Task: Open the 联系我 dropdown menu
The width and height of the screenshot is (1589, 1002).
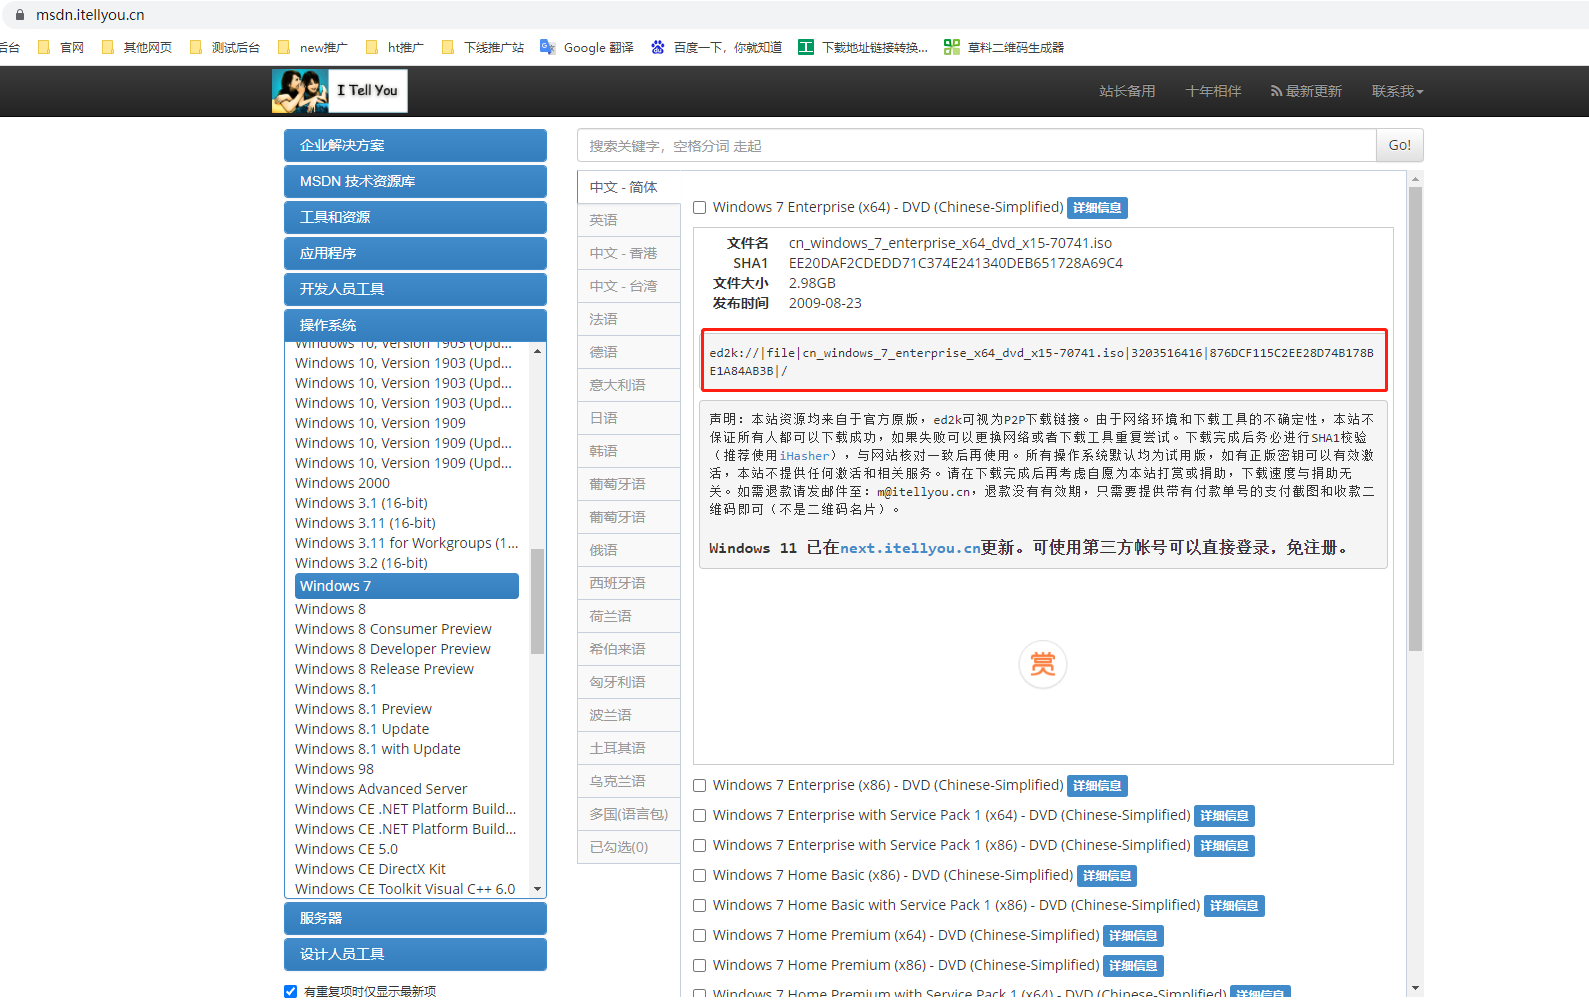Action: [1397, 91]
